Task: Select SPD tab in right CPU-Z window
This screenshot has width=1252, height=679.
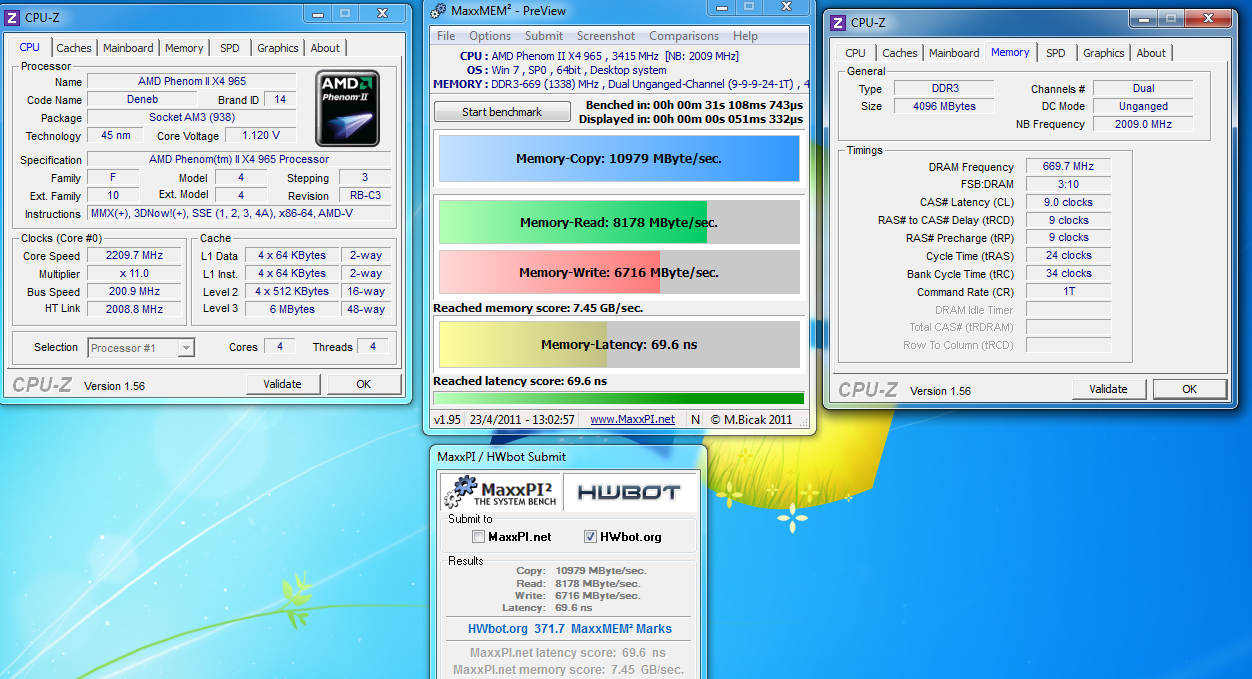Action: point(1056,53)
